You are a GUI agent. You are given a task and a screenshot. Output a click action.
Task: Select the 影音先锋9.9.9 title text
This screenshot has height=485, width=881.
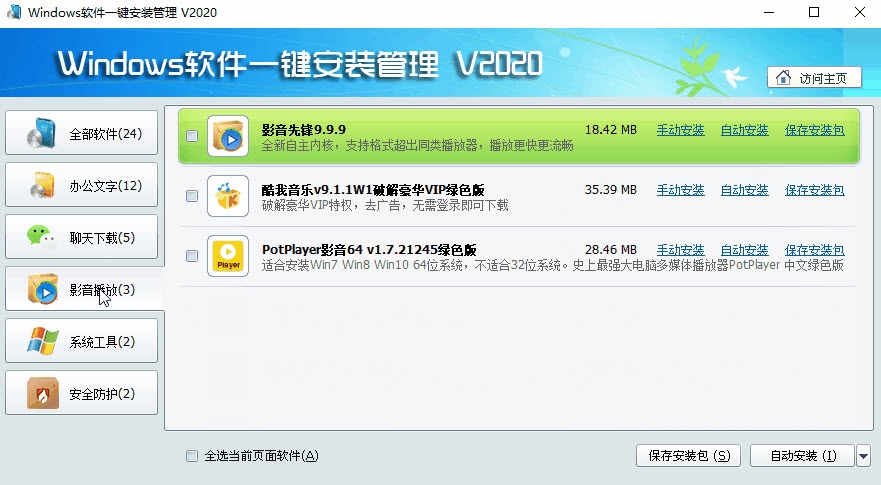[304, 130]
